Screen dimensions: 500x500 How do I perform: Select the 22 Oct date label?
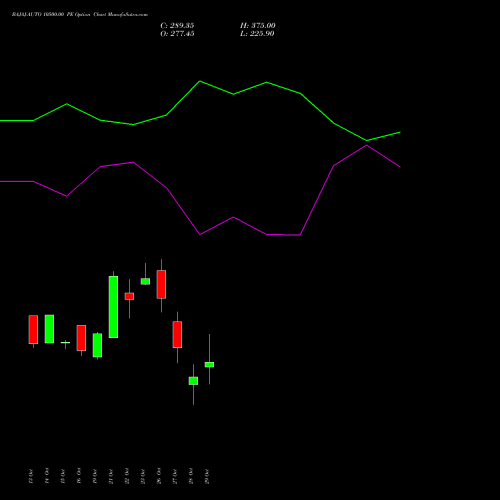coord(127,476)
